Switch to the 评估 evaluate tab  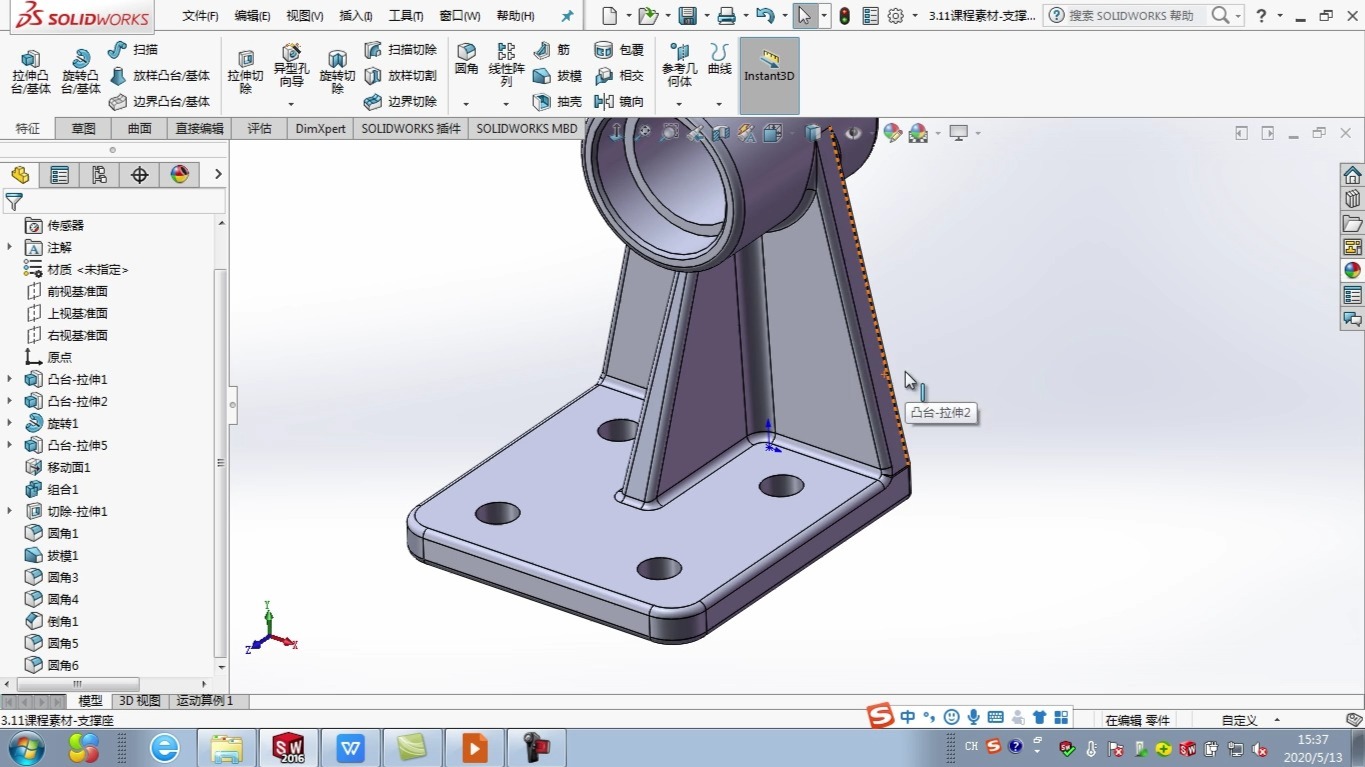(x=260, y=128)
